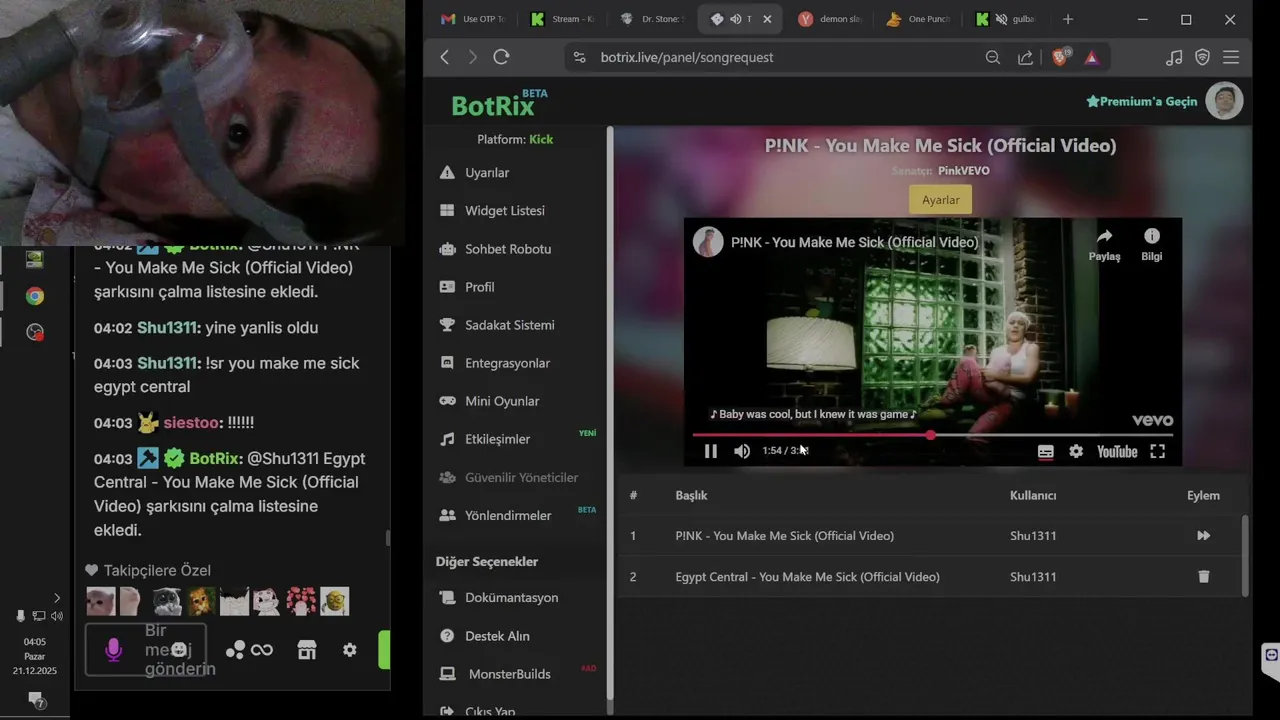Open the browser hamburger menu
1280x720 pixels.
[1231, 57]
